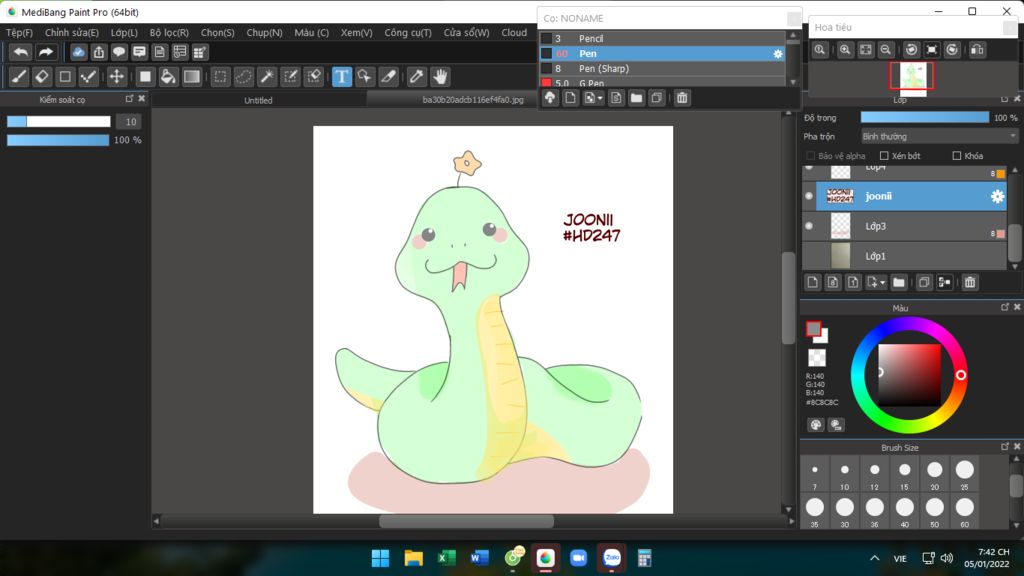Open the Lớp(L) menu
The image size is (1024, 576).
coord(124,32)
